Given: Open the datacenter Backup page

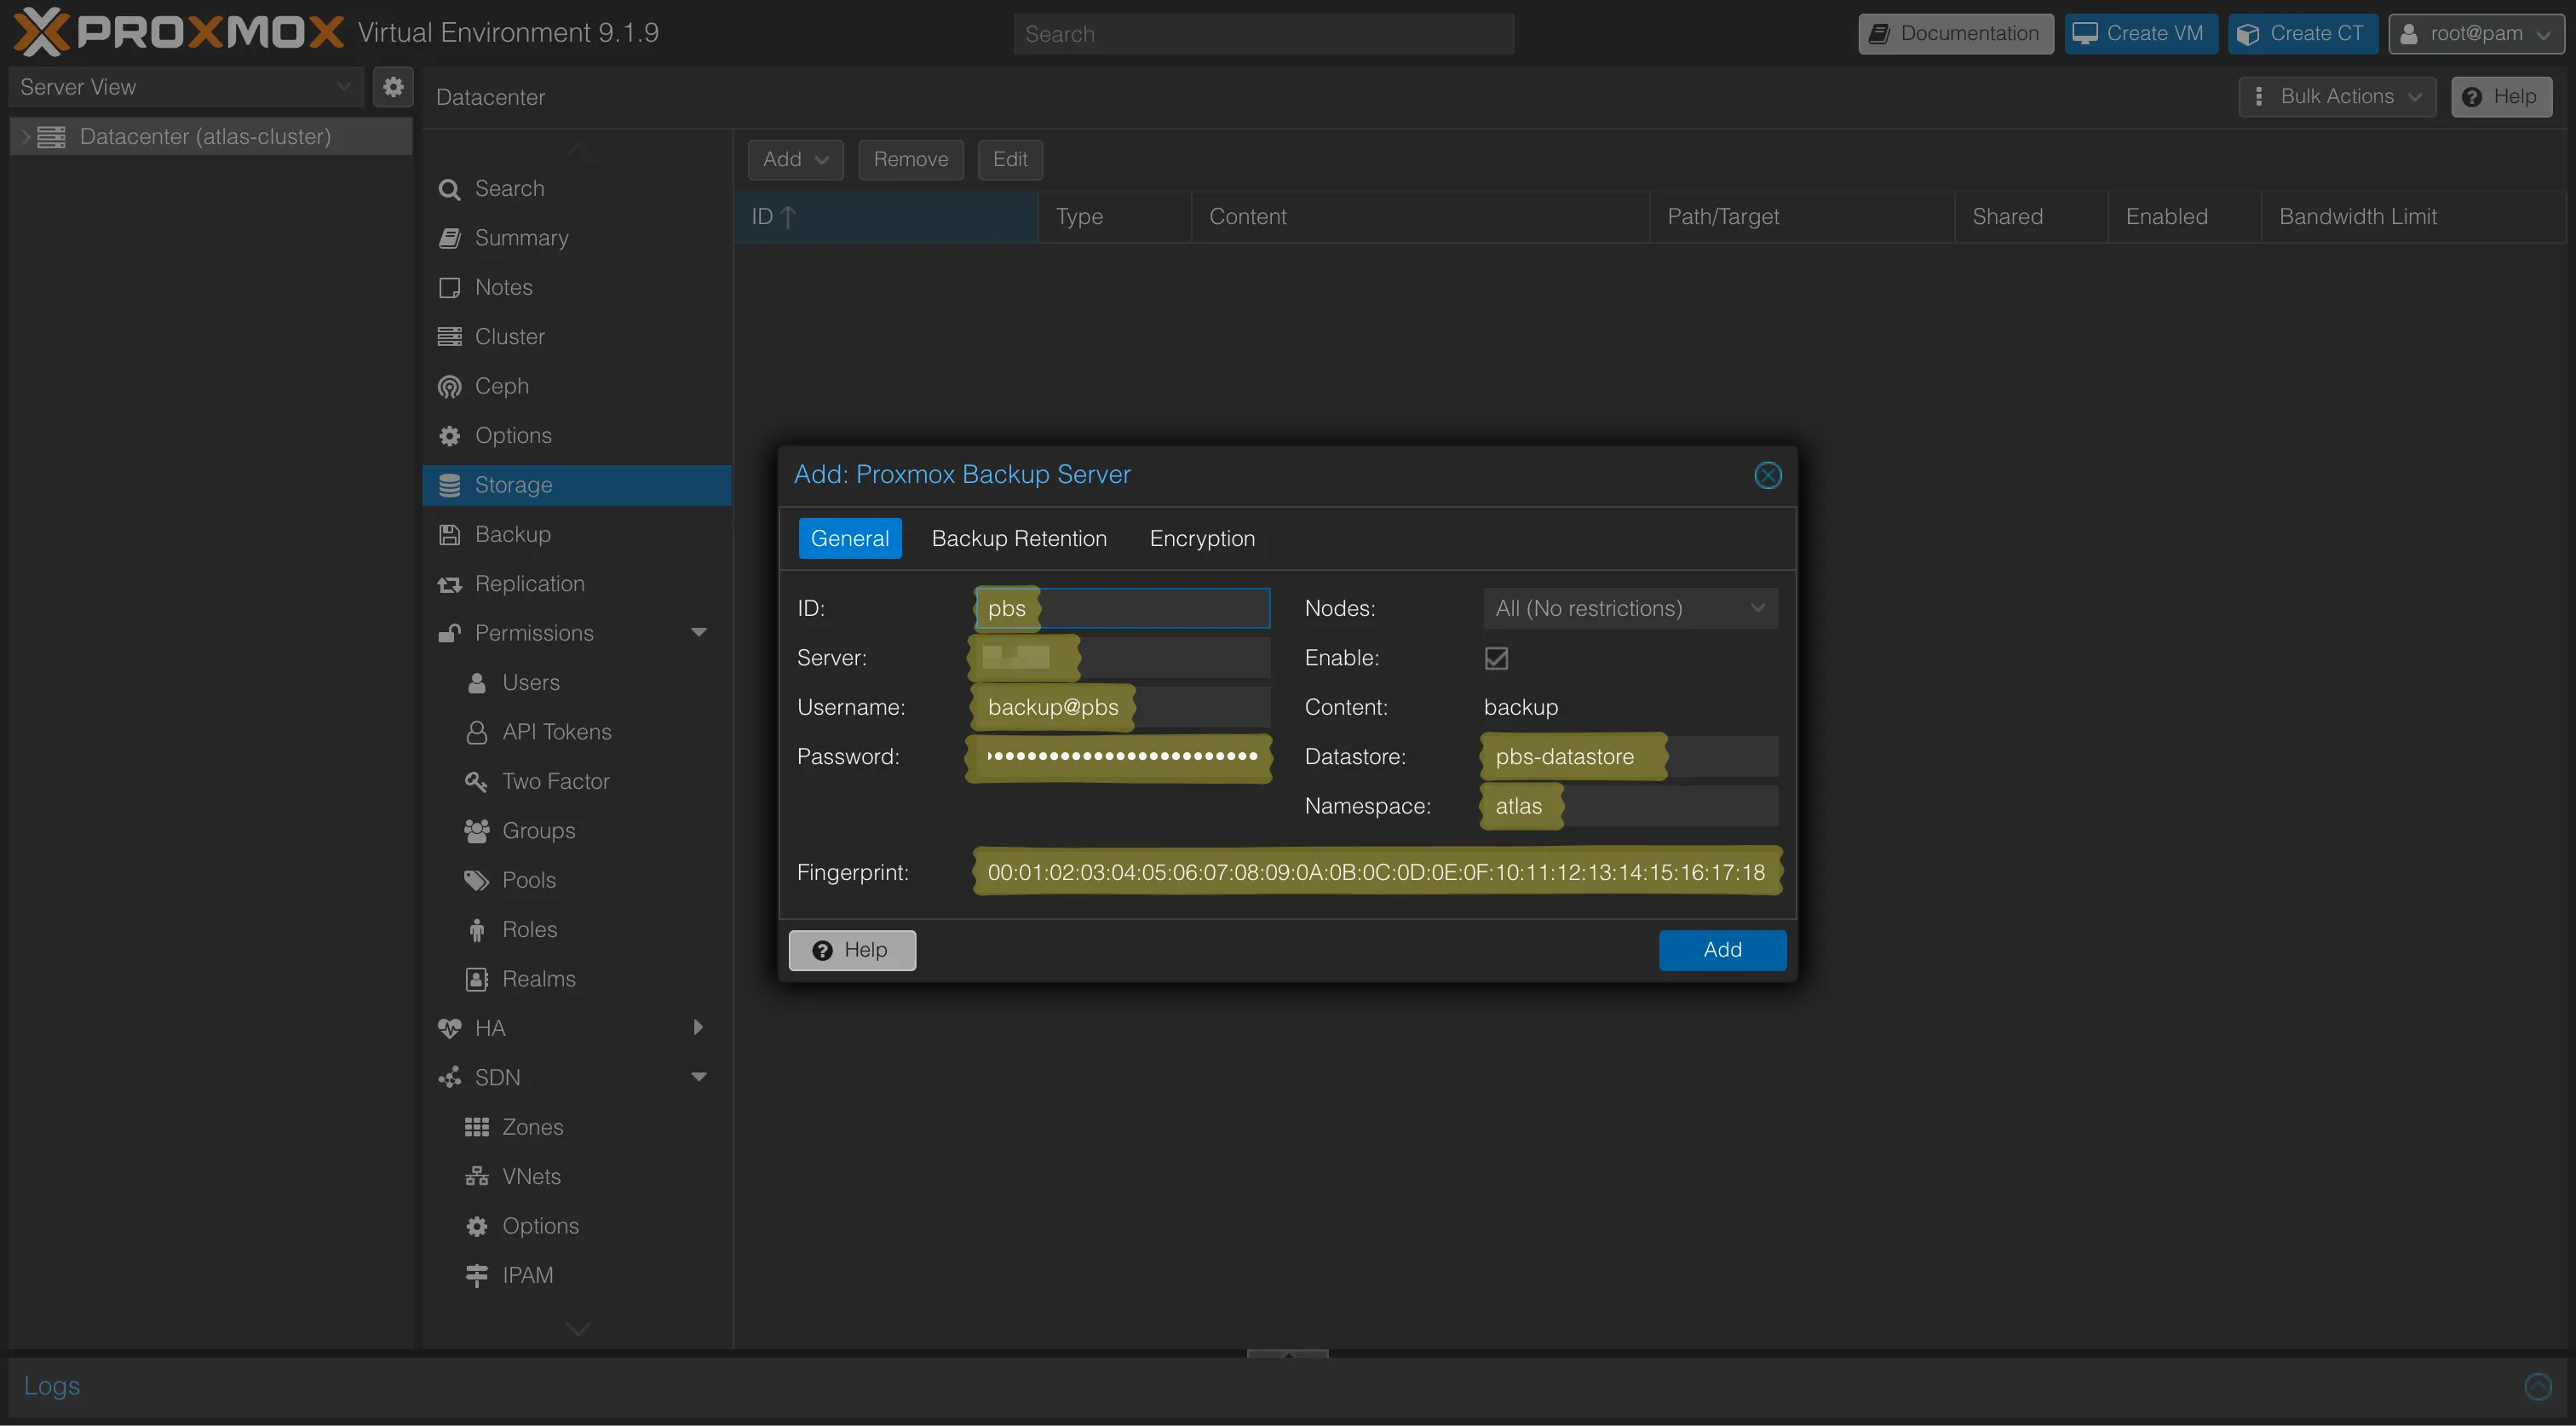Looking at the screenshot, I should point(577,535).
